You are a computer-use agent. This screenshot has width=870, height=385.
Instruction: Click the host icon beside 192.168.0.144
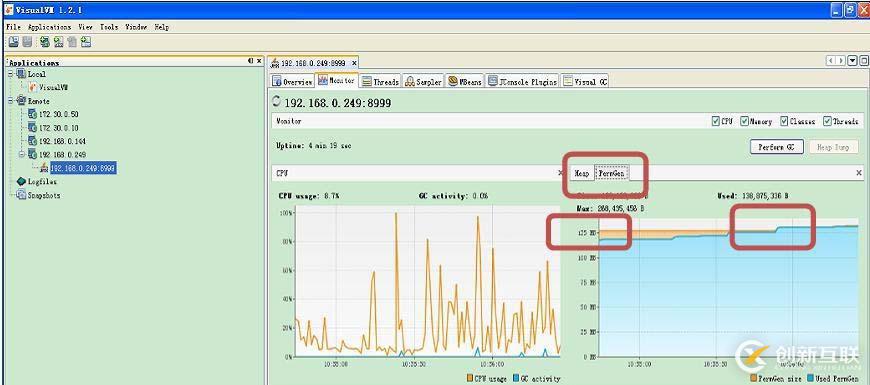pos(33,141)
